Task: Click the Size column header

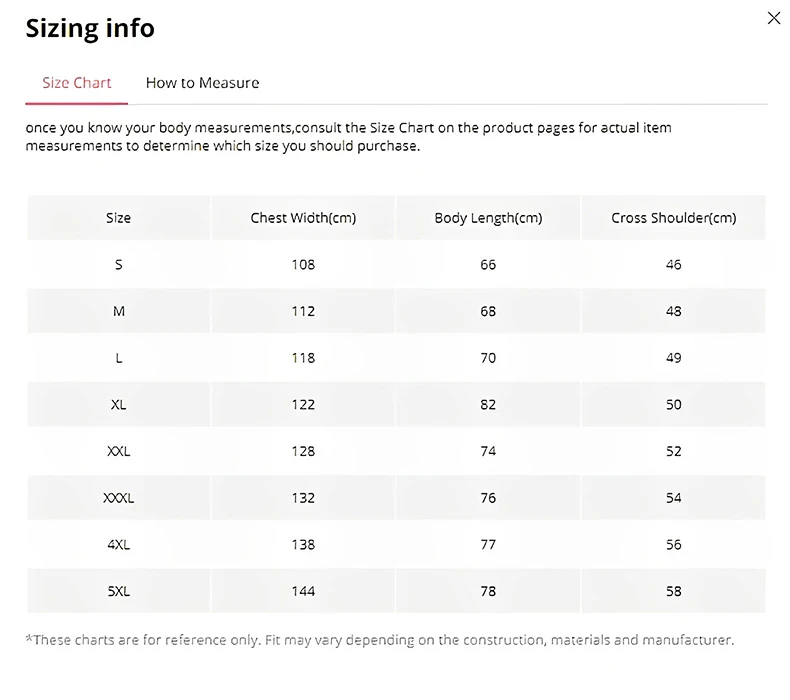Action: (x=118, y=218)
